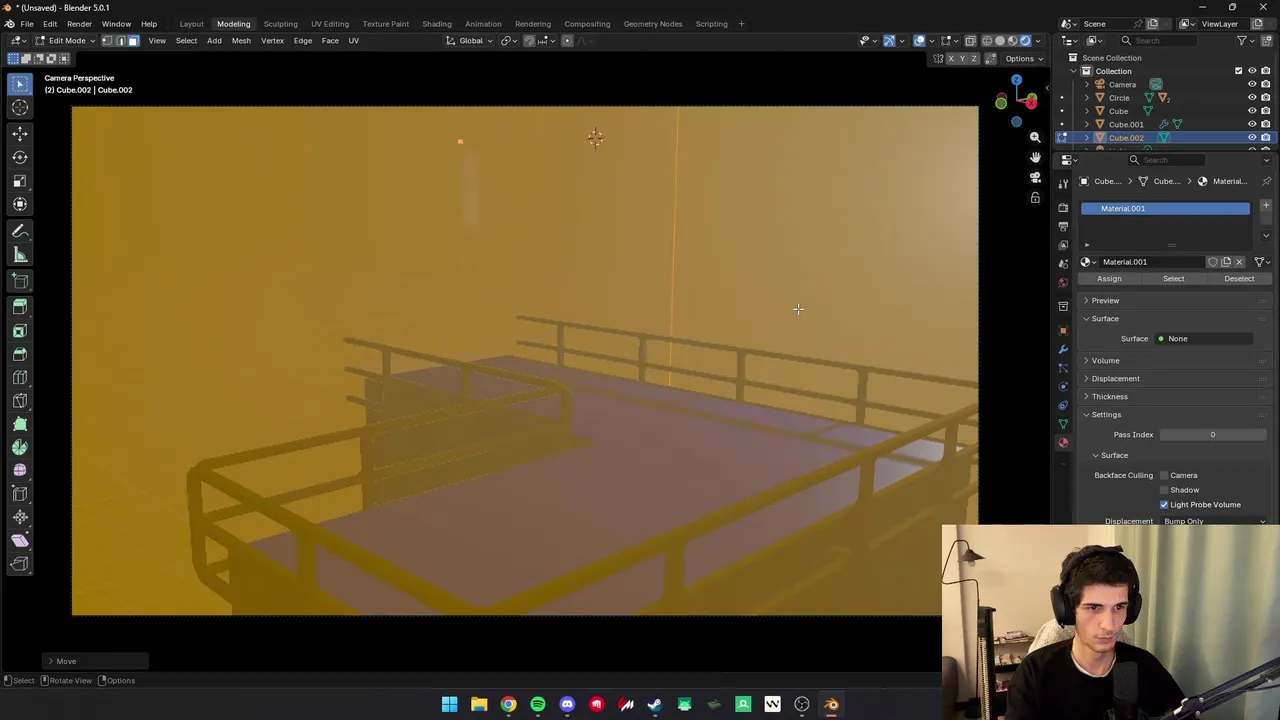
Task: Select the Shear tool
Action: [20, 541]
